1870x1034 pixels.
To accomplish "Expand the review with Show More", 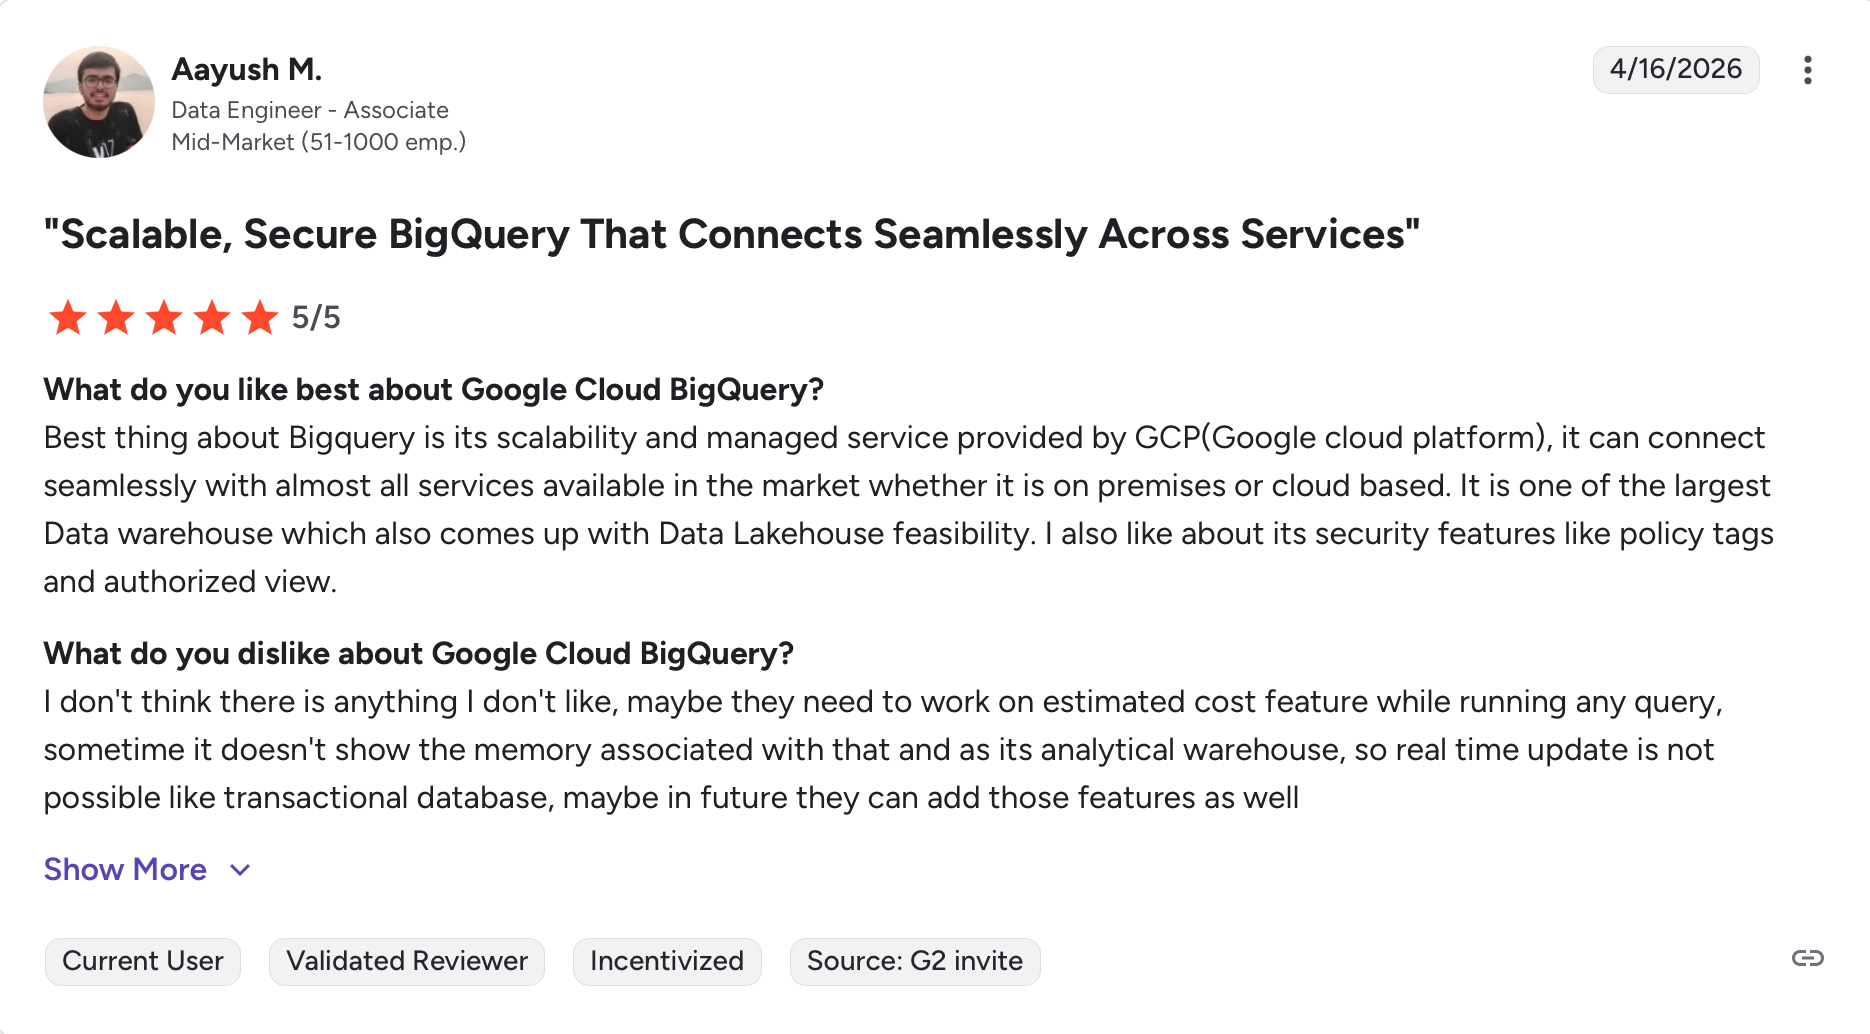I will click(x=125, y=870).
